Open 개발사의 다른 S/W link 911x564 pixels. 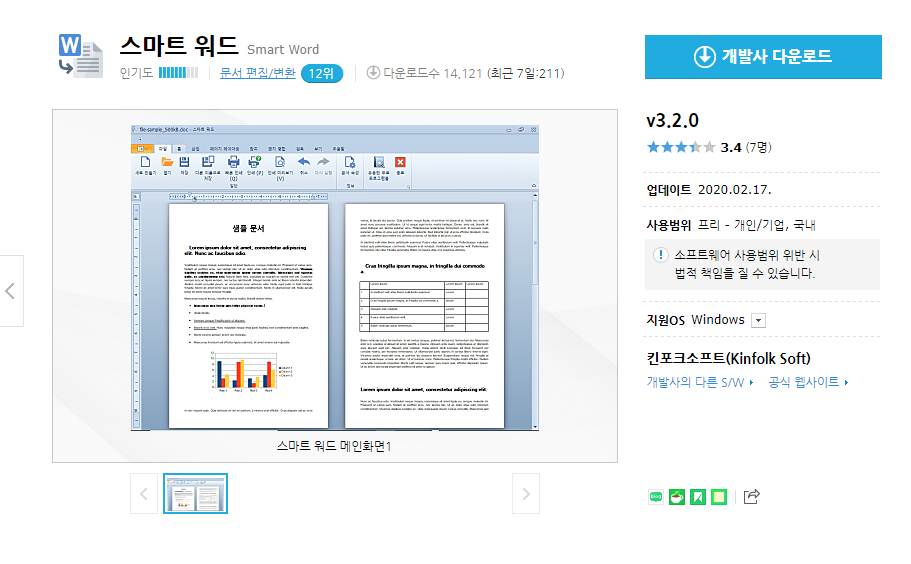[x=700, y=382]
